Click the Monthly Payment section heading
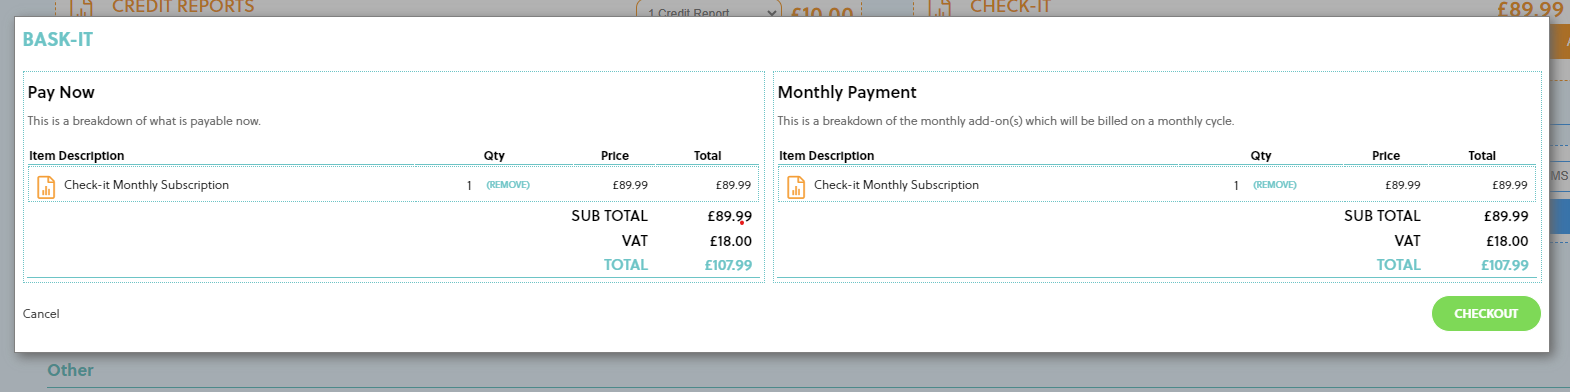Image resolution: width=1570 pixels, height=392 pixels. 847,92
